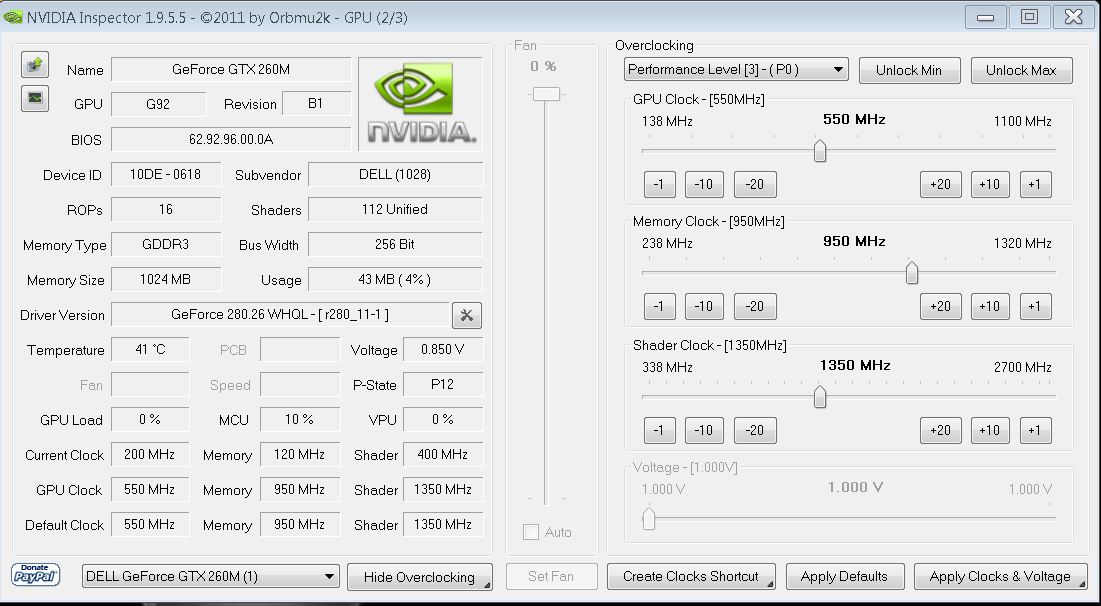1101x606 pixels.
Task: Click the ROPs value 16
Action: click(x=166, y=209)
